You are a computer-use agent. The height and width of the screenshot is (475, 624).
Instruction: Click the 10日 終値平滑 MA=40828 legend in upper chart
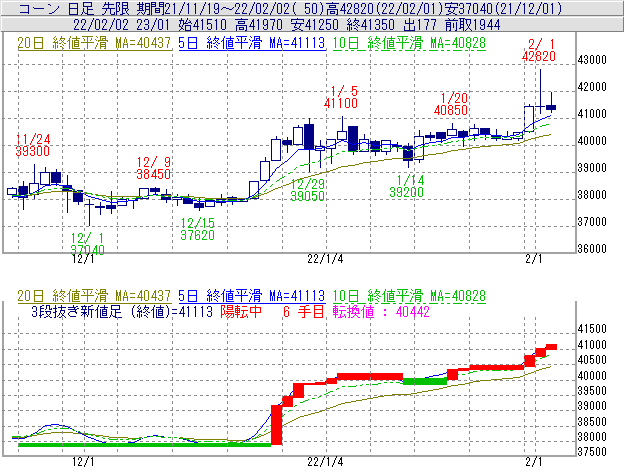409,43
